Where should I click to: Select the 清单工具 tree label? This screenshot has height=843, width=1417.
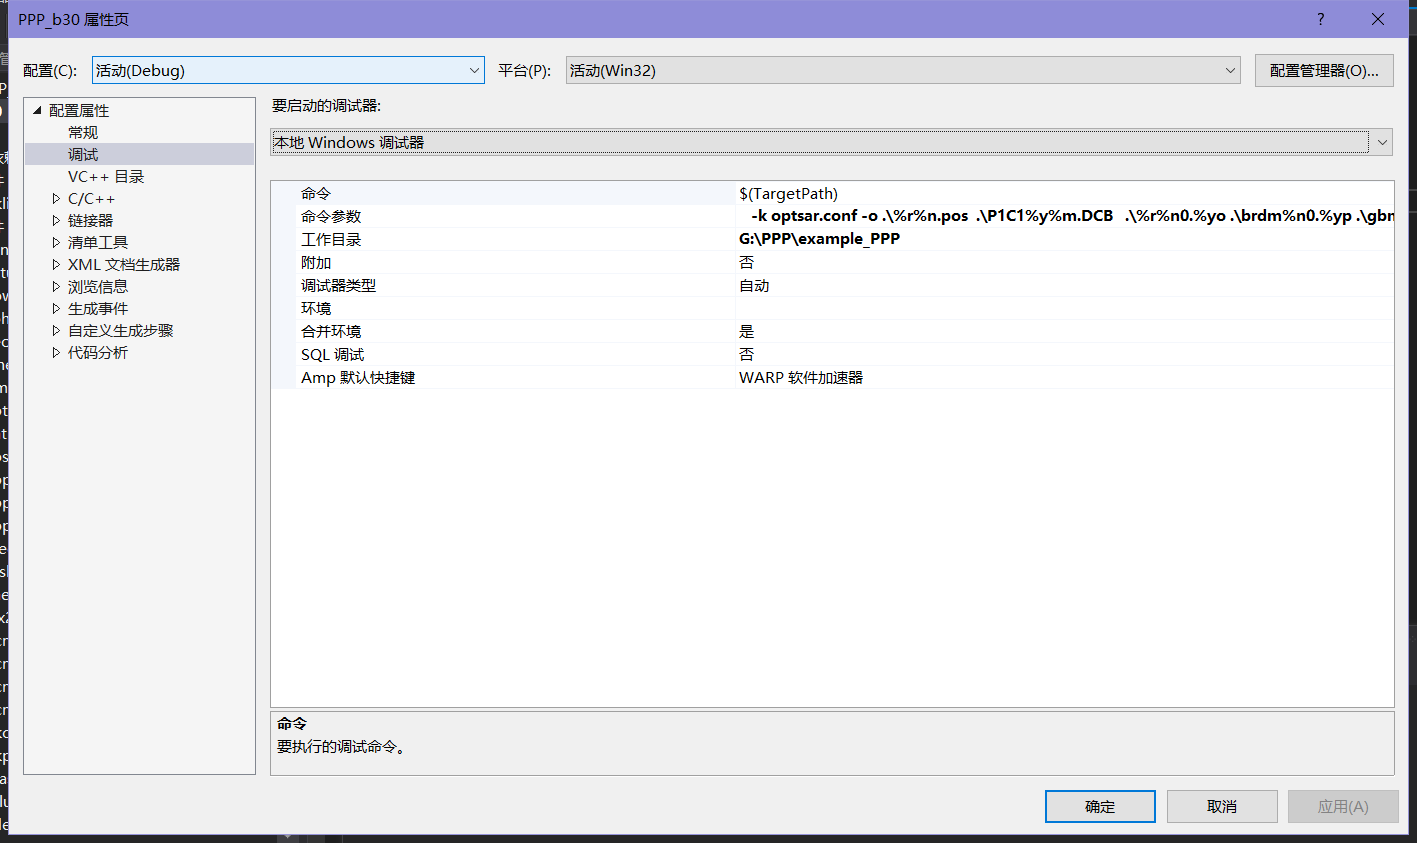coord(98,242)
